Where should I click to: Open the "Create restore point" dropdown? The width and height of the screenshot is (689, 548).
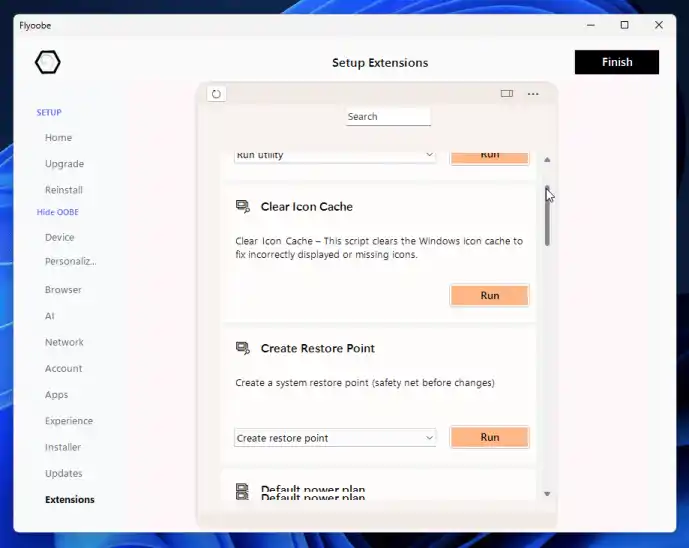coord(335,438)
